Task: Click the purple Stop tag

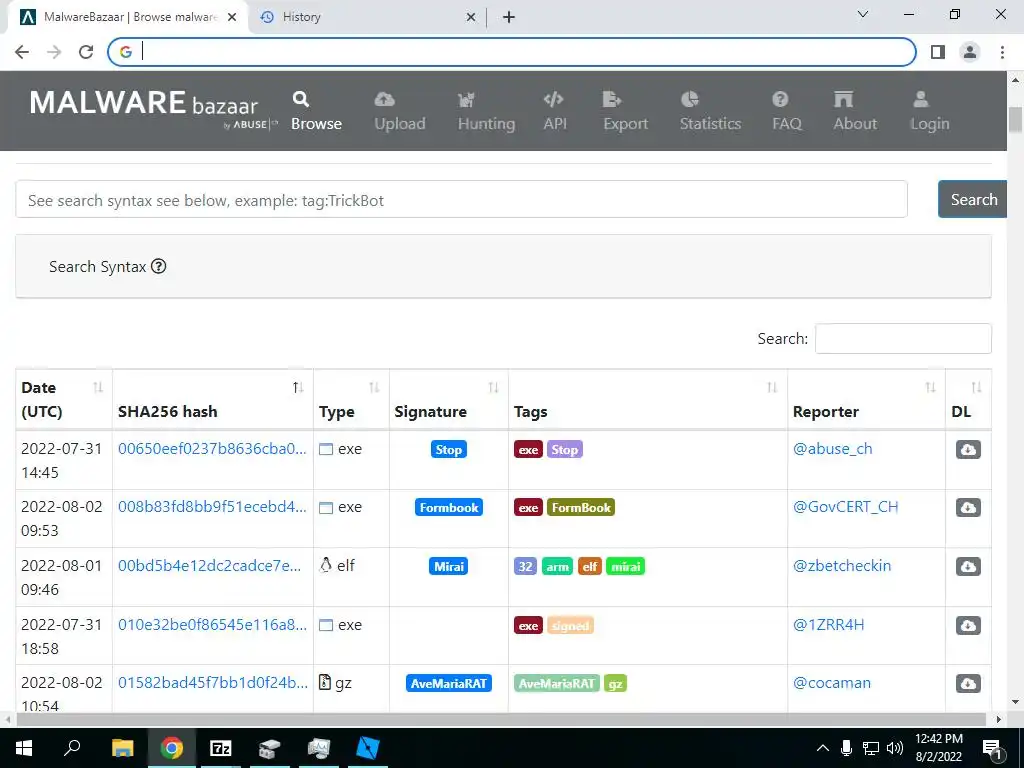Action: 564,449
